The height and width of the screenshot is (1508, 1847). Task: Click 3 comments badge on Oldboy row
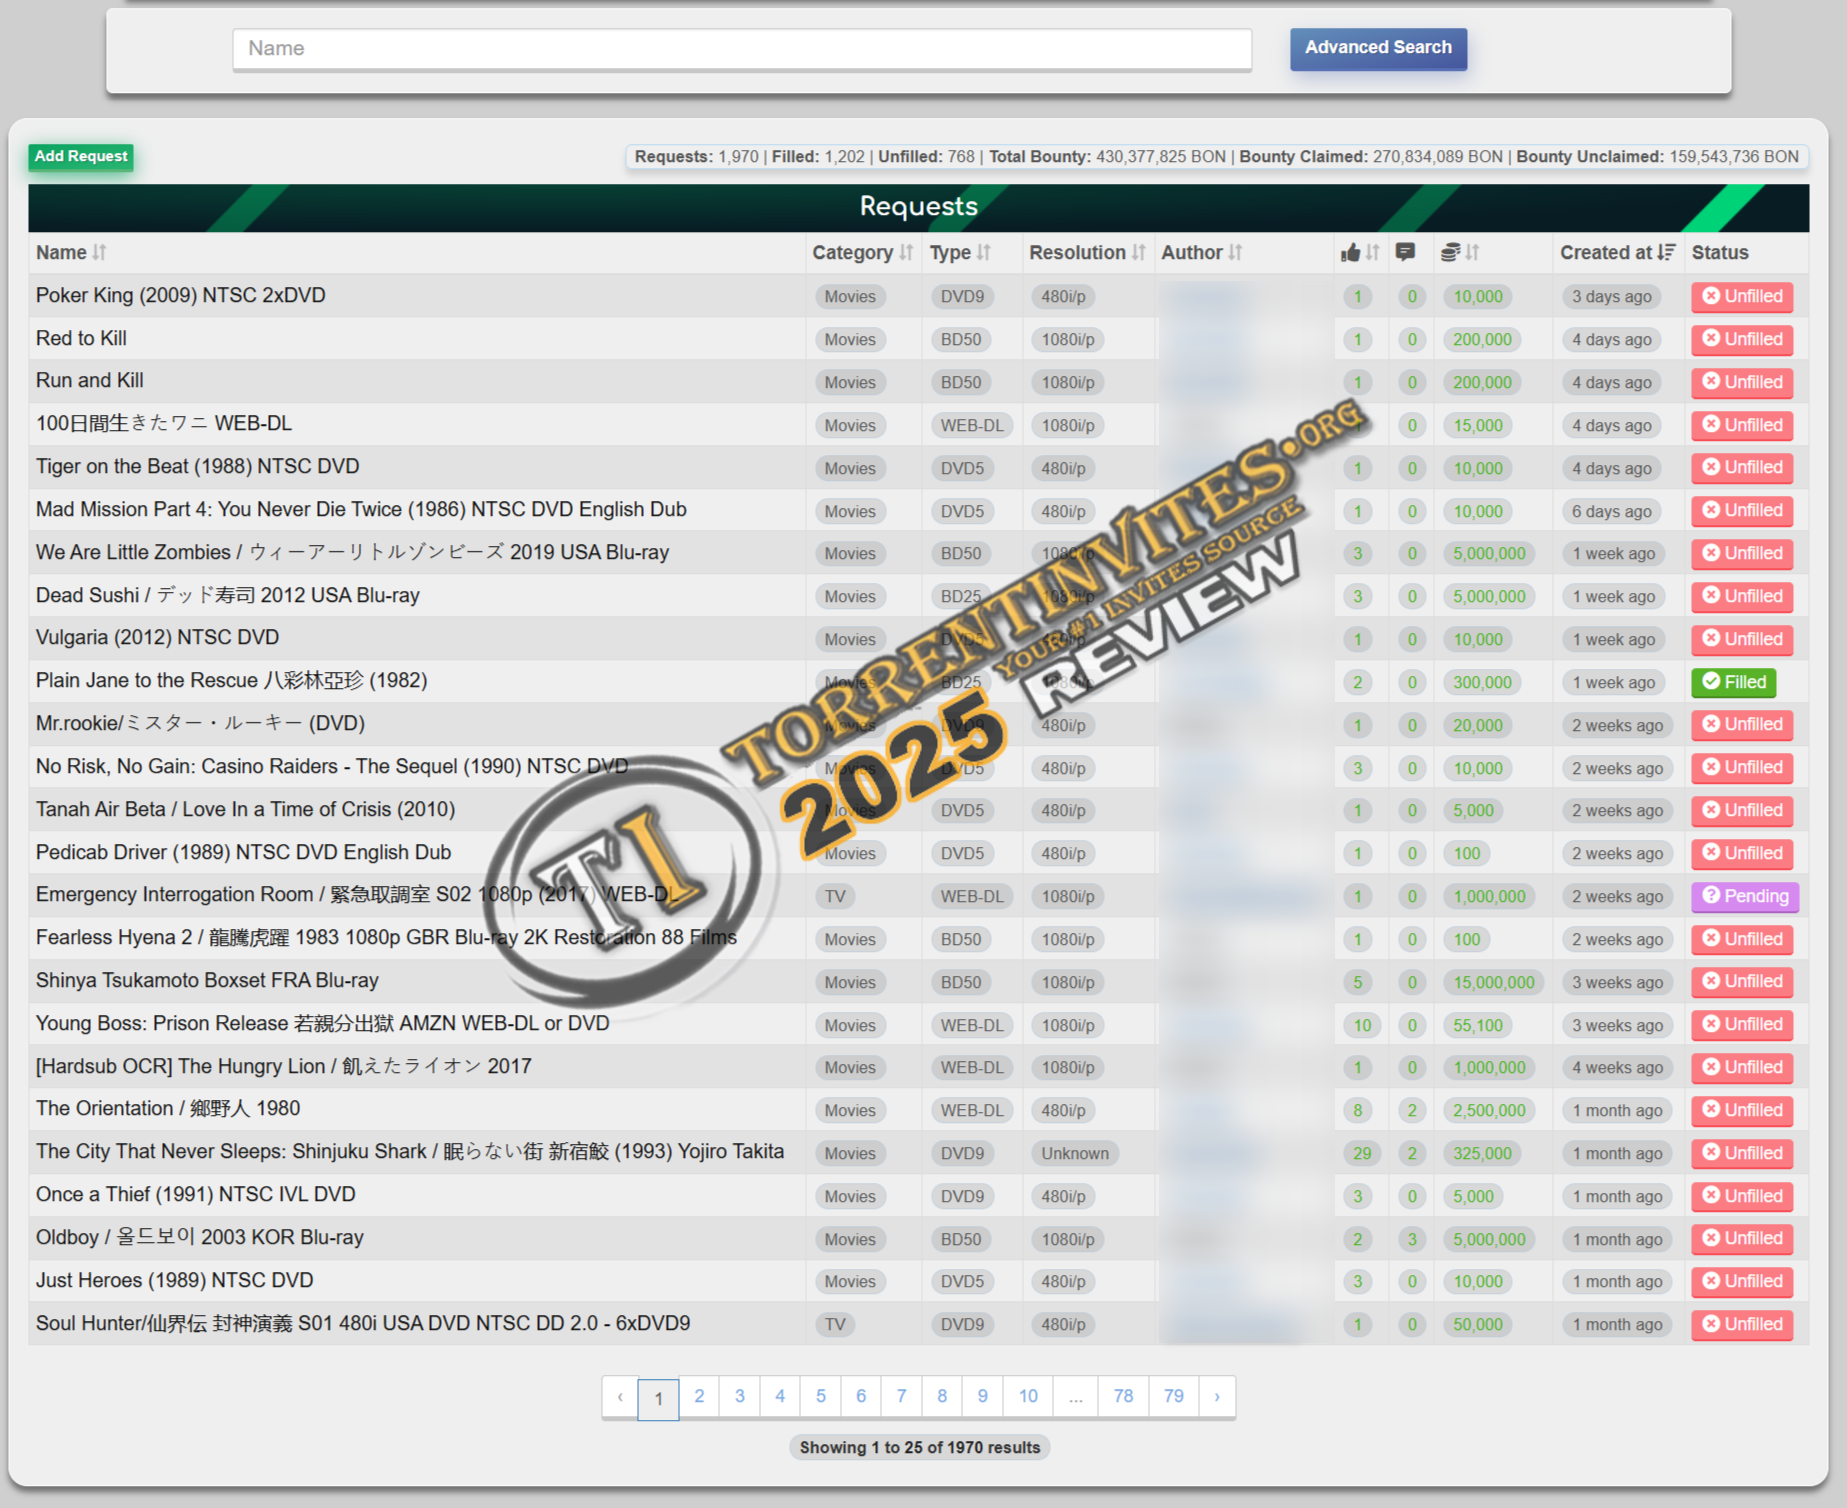point(1412,1239)
